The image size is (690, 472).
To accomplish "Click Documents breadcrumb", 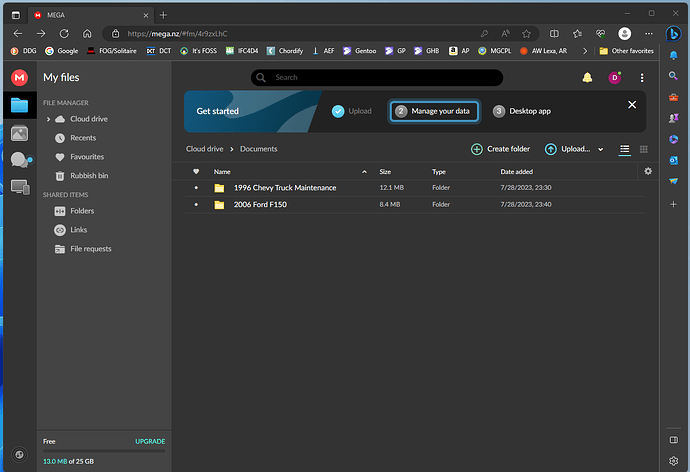I will pos(258,149).
